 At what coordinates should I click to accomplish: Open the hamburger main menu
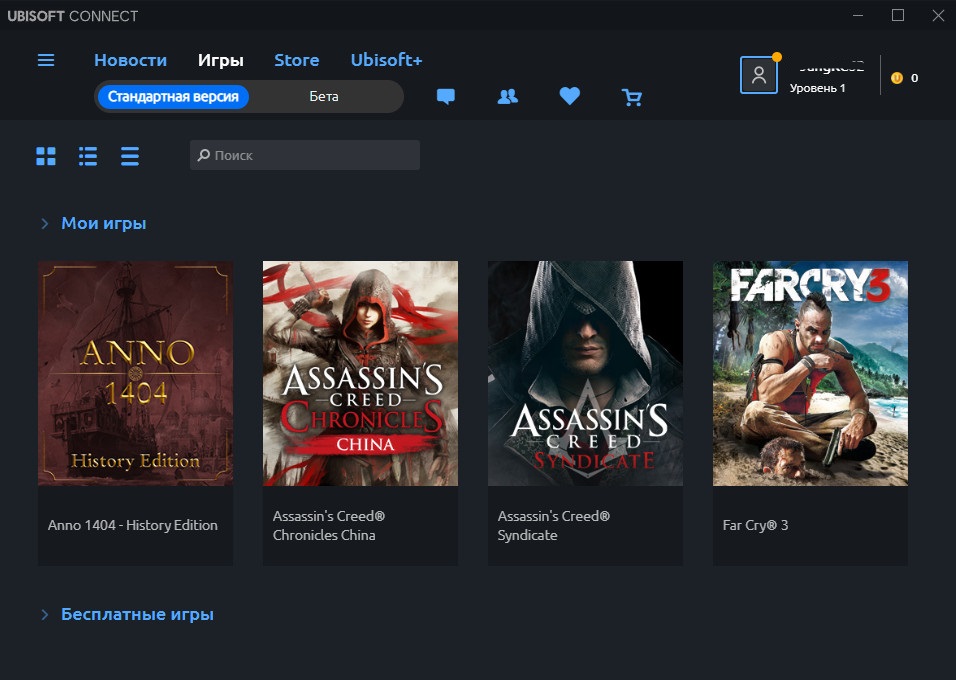46,60
